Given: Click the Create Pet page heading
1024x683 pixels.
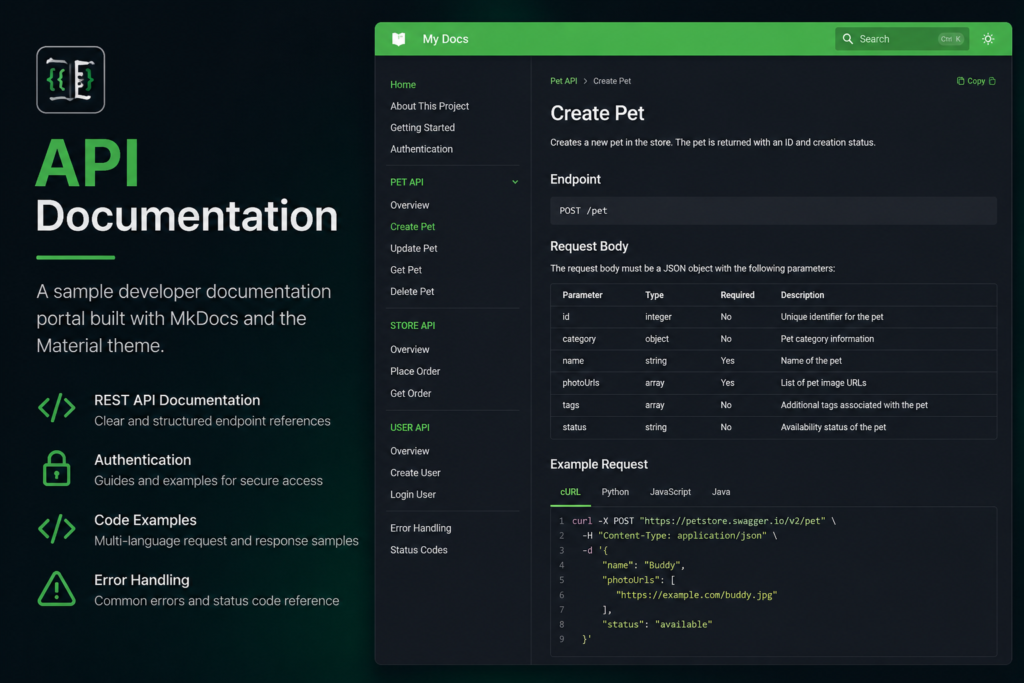Looking at the screenshot, I should click(597, 114).
